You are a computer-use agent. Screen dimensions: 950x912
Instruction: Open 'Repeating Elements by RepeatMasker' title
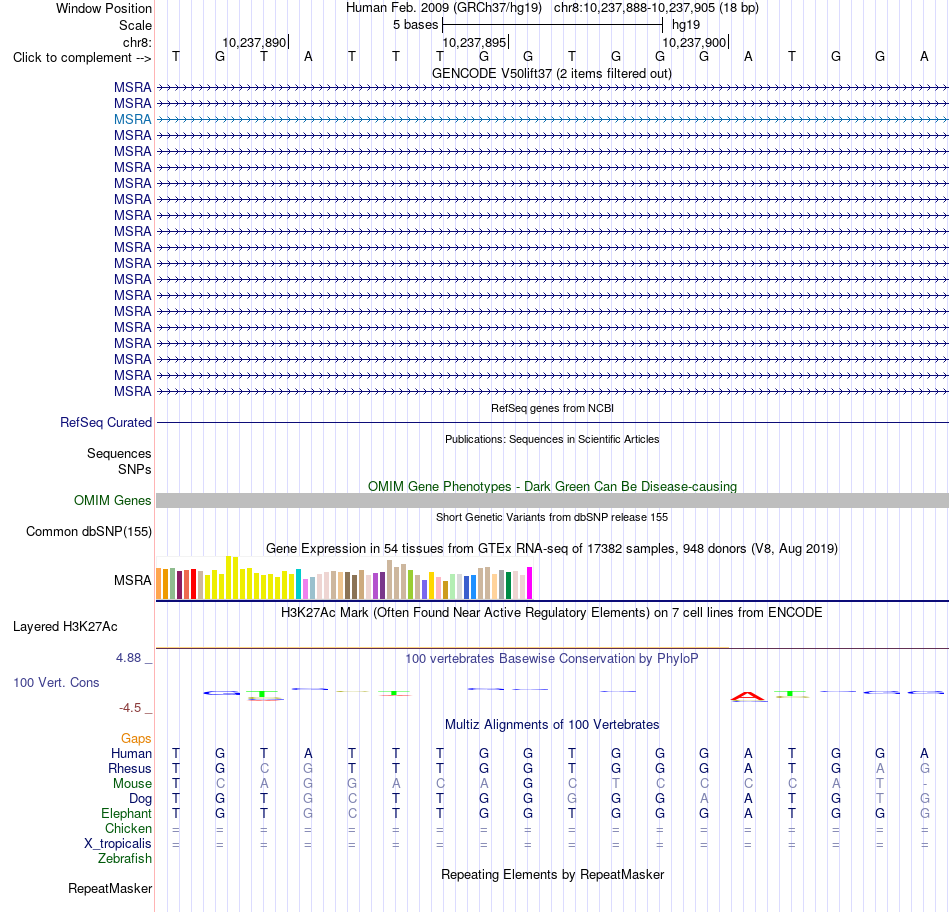pos(553,874)
